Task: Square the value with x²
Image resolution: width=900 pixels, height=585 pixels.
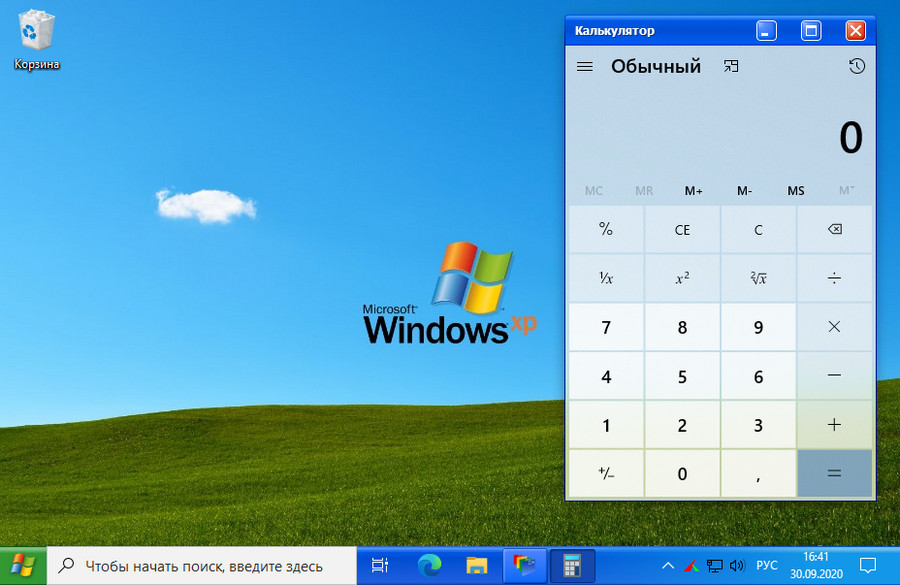Action: (x=682, y=278)
